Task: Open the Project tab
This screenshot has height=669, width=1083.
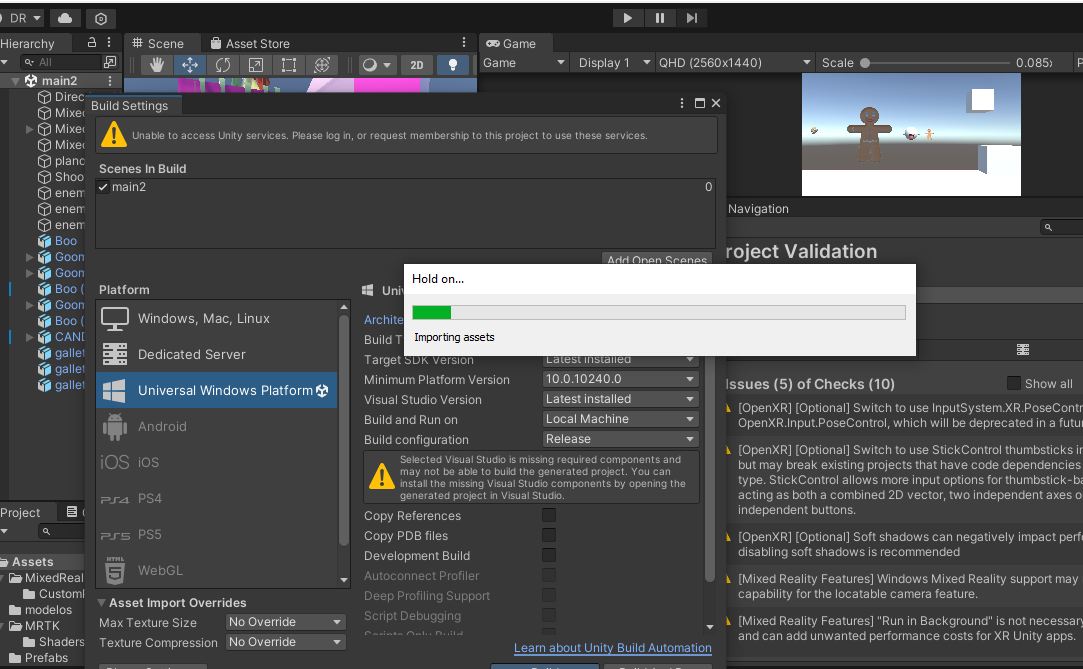Action: pyautogui.click(x=20, y=512)
